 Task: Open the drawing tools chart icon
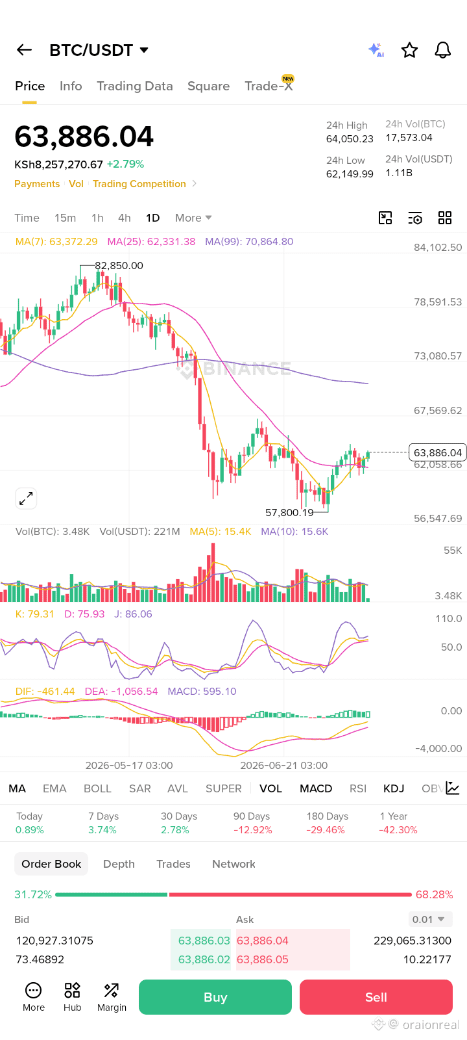[385, 218]
